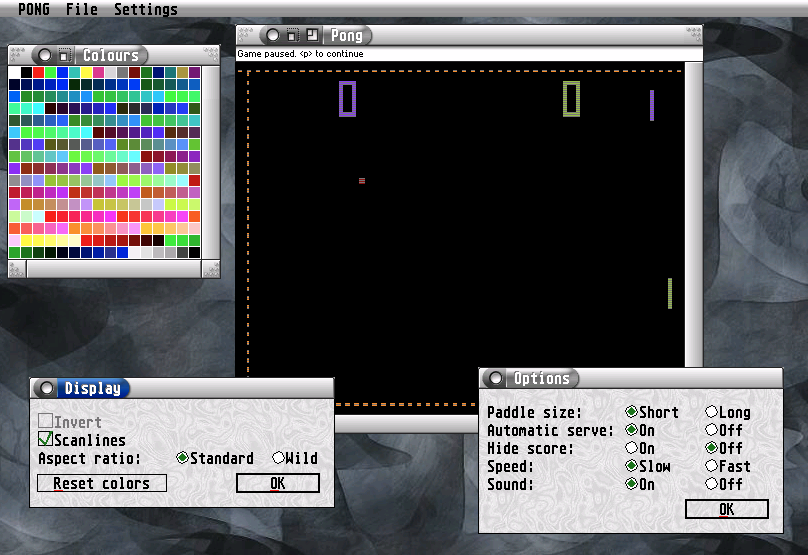Click the Colours window title
Image resolution: width=808 pixels, height=555 pixels.
click(111, 55)
